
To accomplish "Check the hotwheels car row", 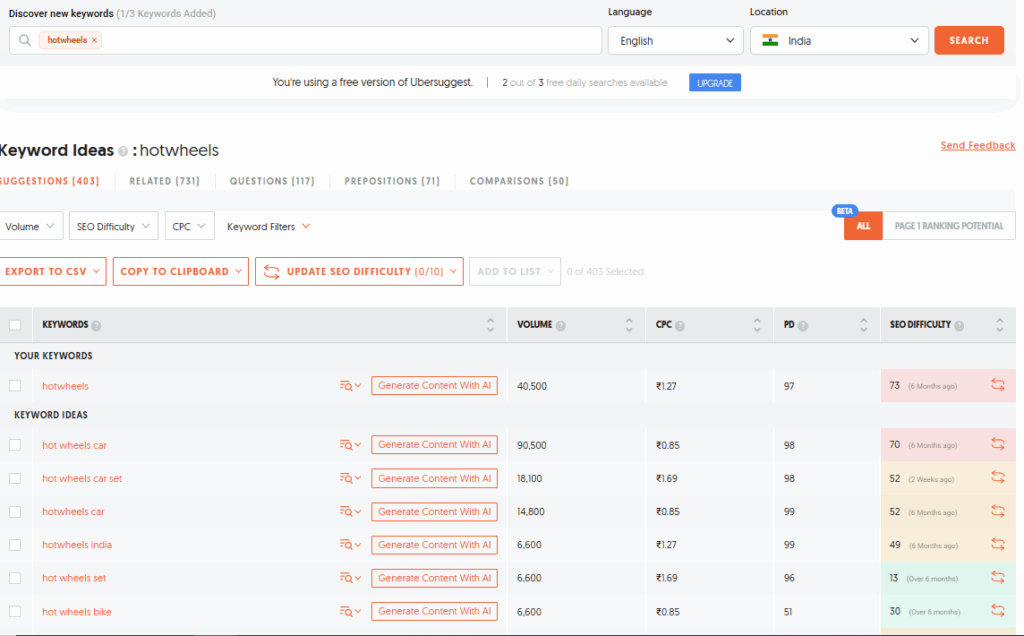I will tap(15, 511).
